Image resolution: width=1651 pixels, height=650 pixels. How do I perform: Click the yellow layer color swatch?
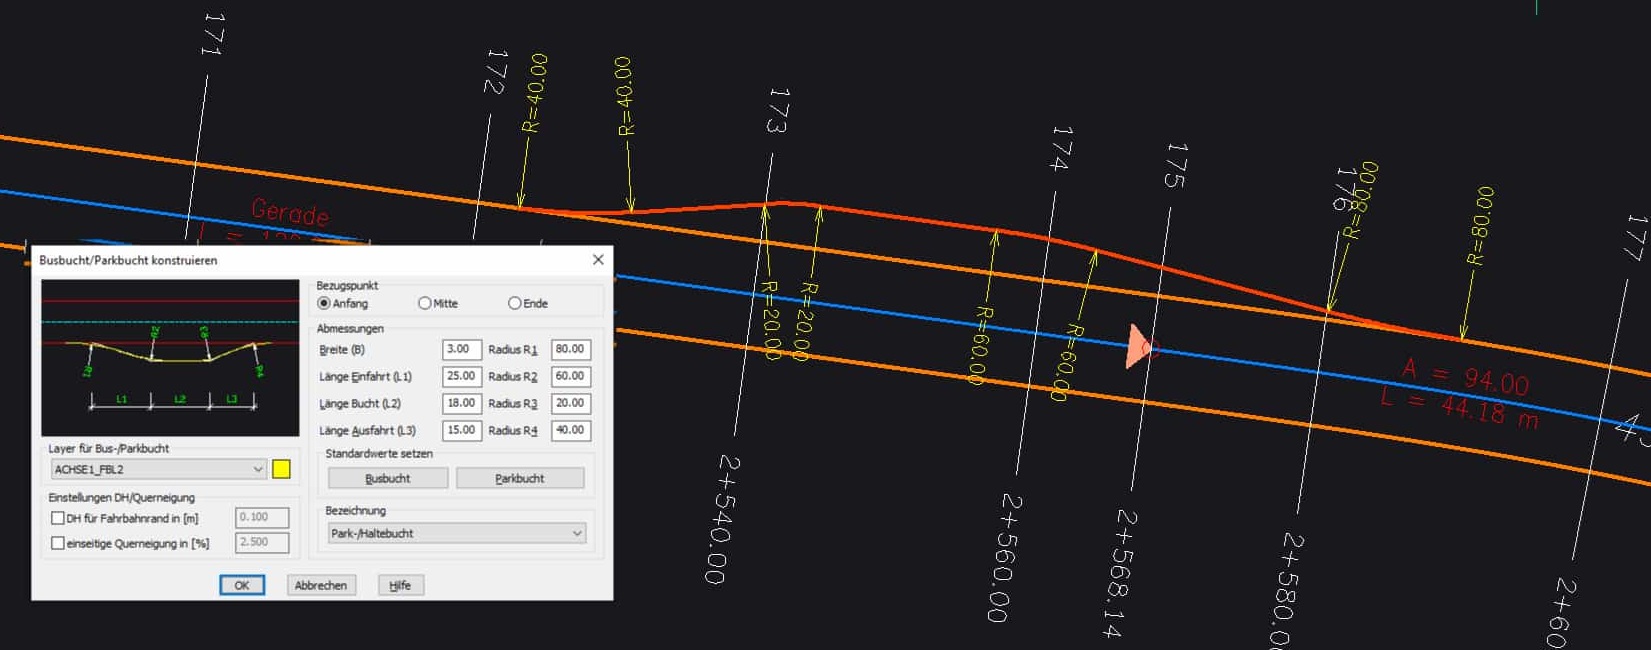click(x=281, y=469)
